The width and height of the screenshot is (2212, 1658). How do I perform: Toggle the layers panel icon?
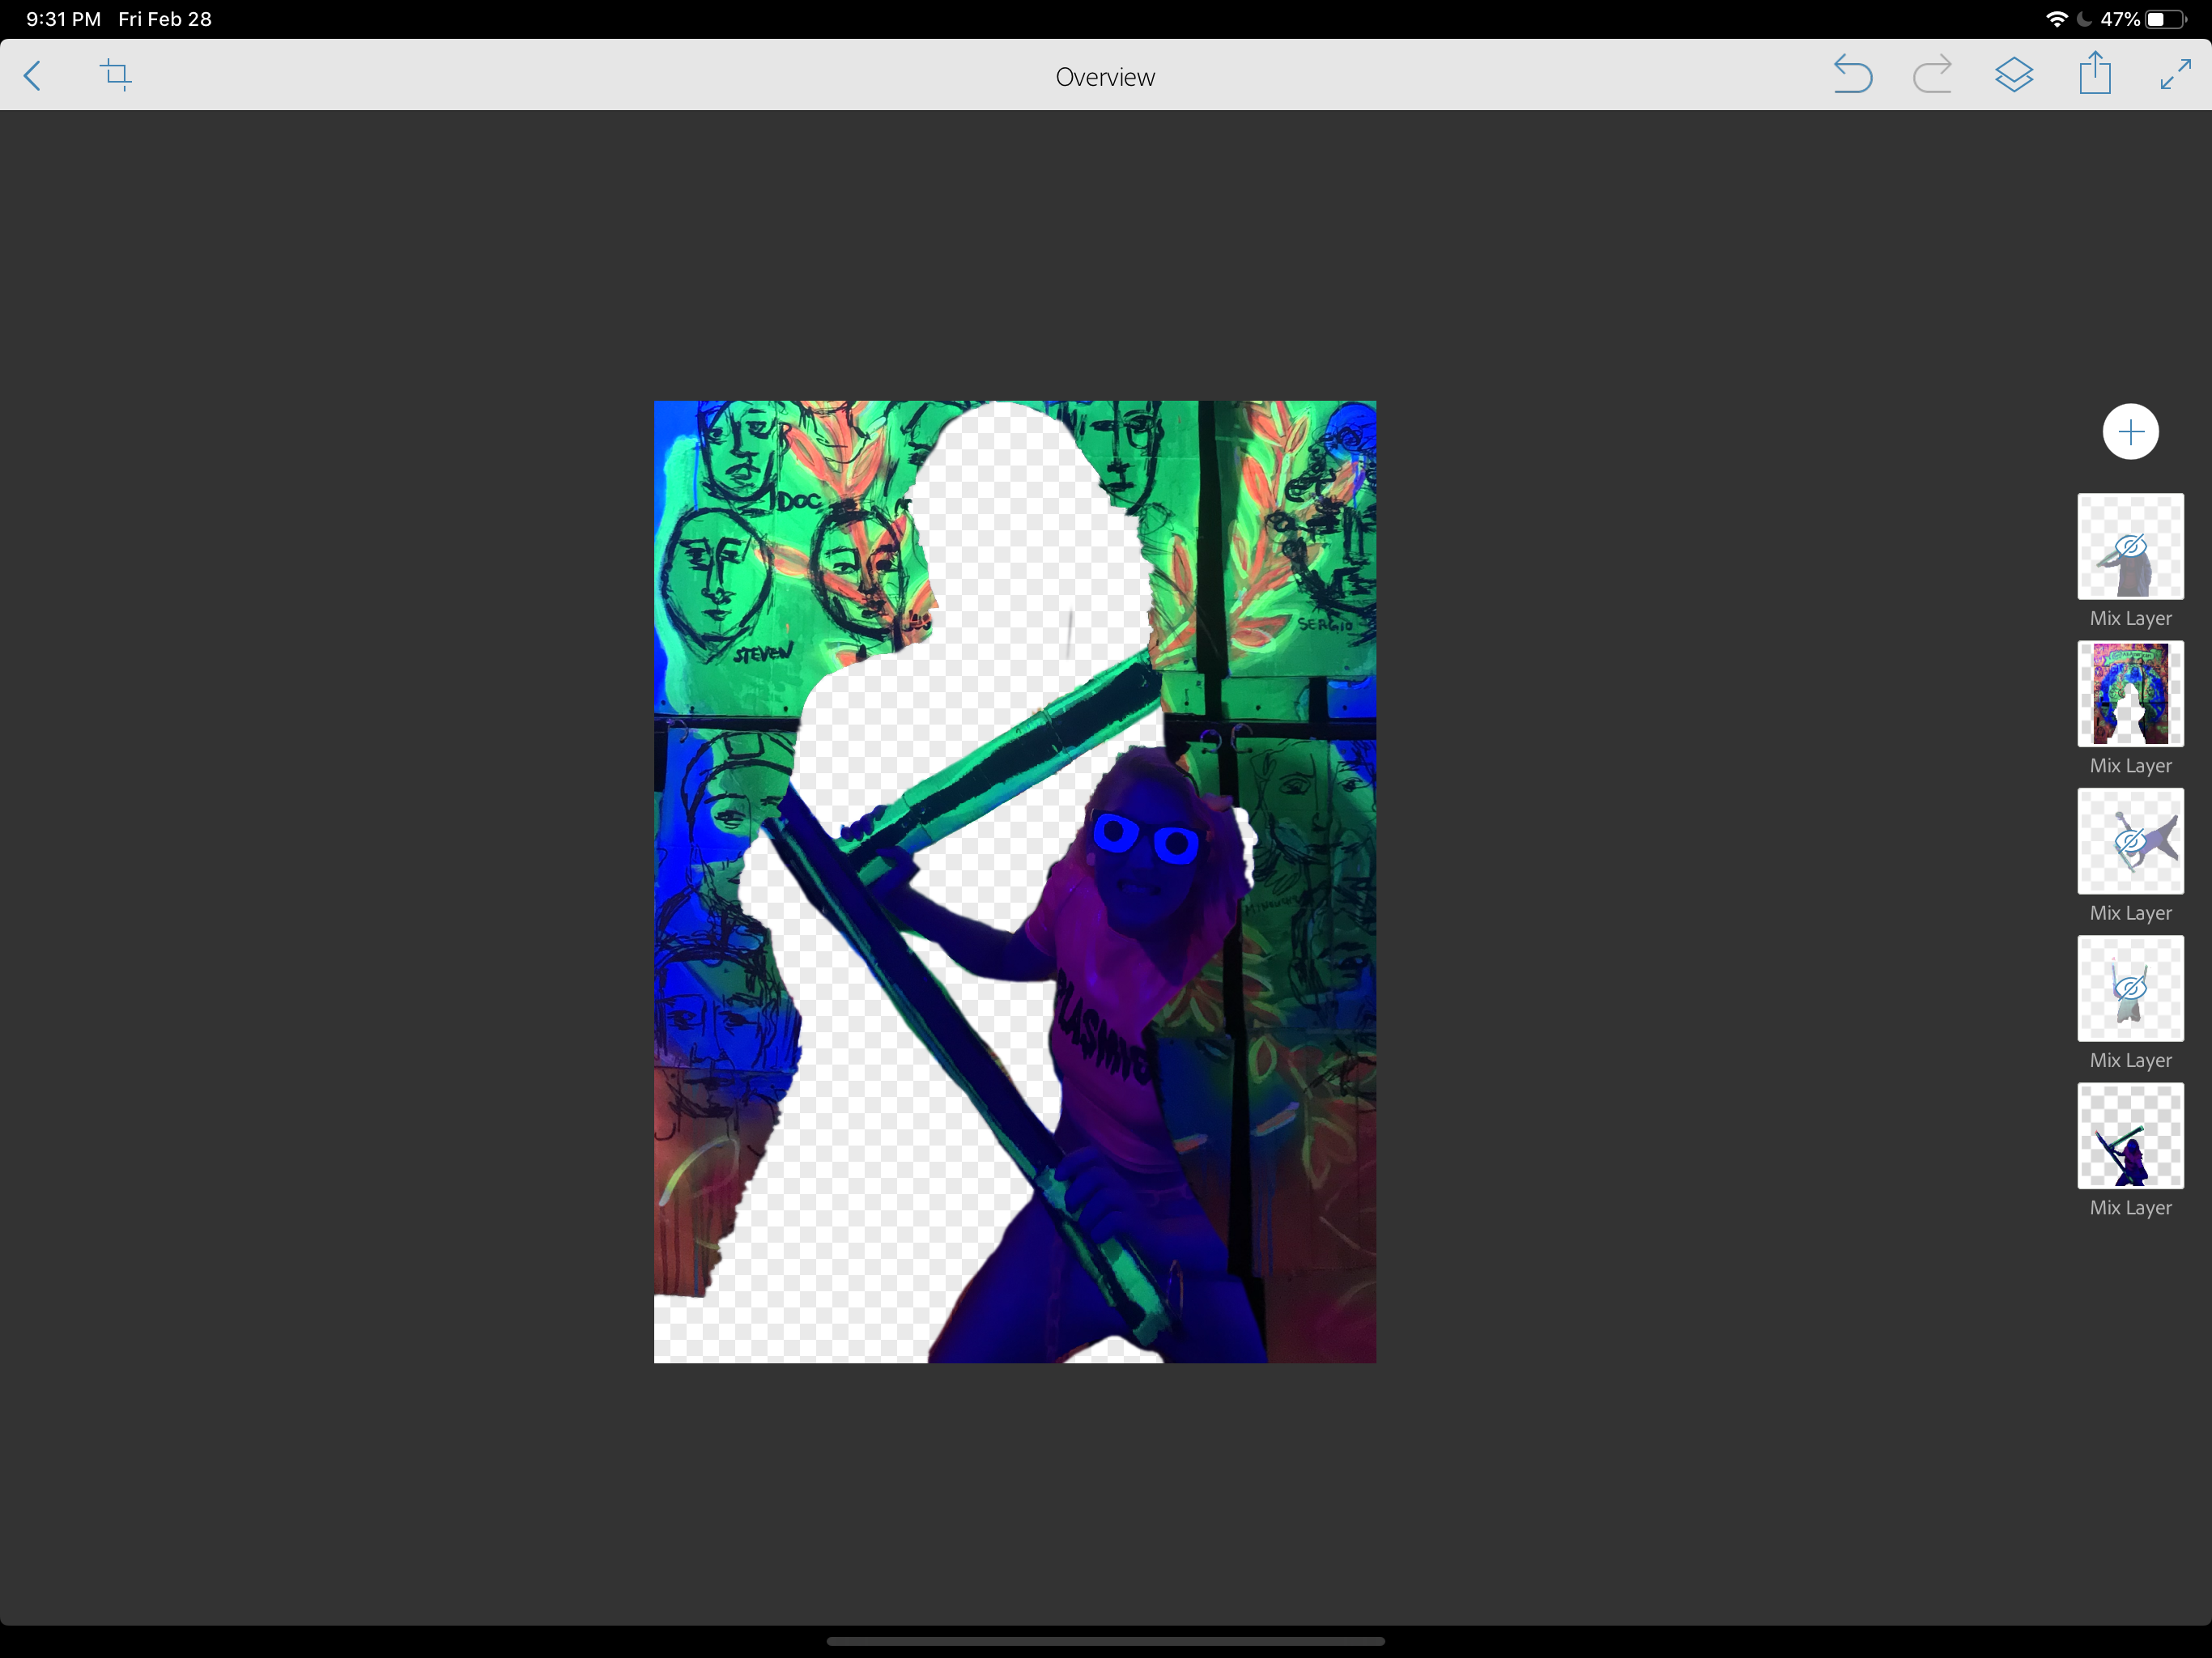pyautogui.click(x=2014, y=75)
